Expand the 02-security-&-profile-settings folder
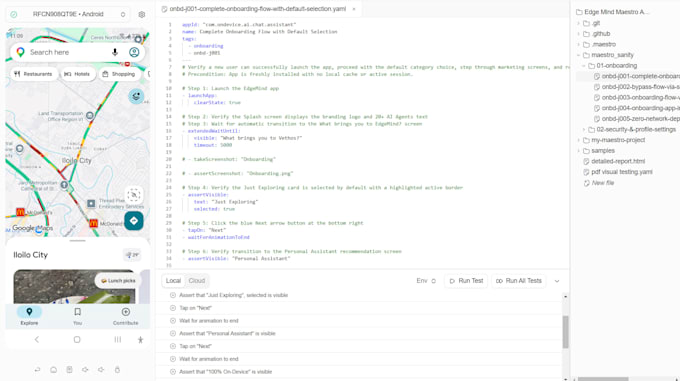 [x=584, y=130]
